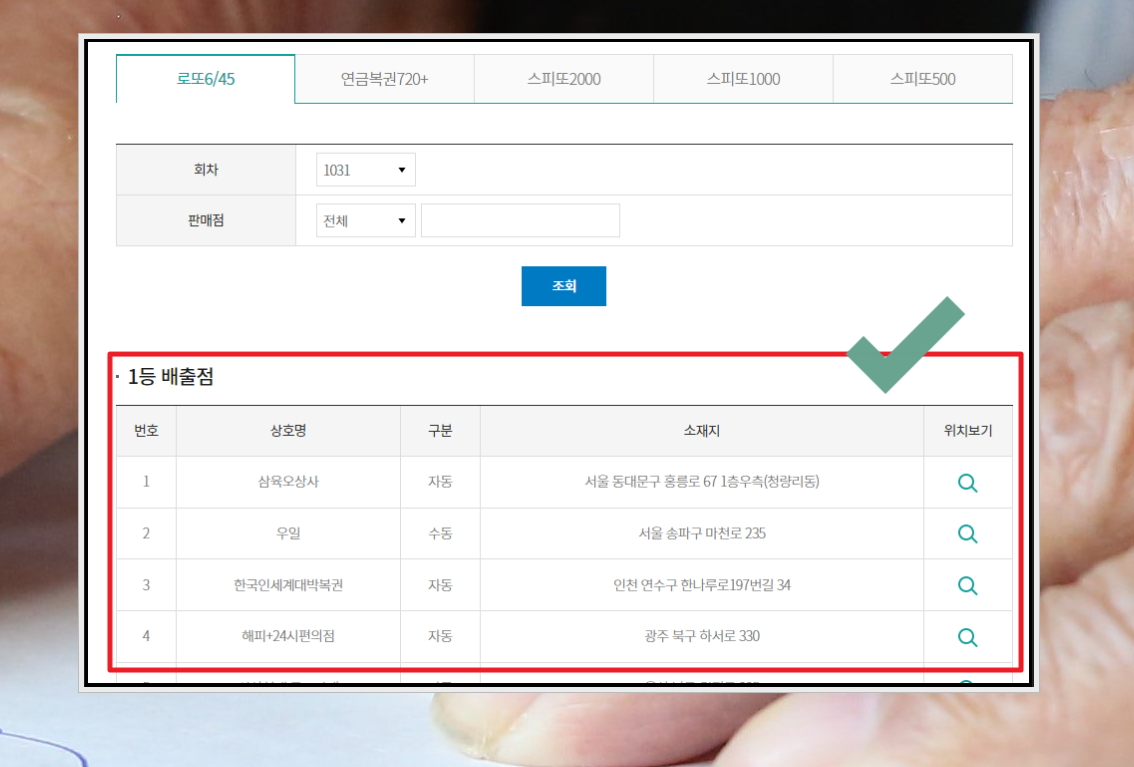Viewport: 1134px width, 767px height.
Task: Click the 상호명 column header
Action: 288,431
